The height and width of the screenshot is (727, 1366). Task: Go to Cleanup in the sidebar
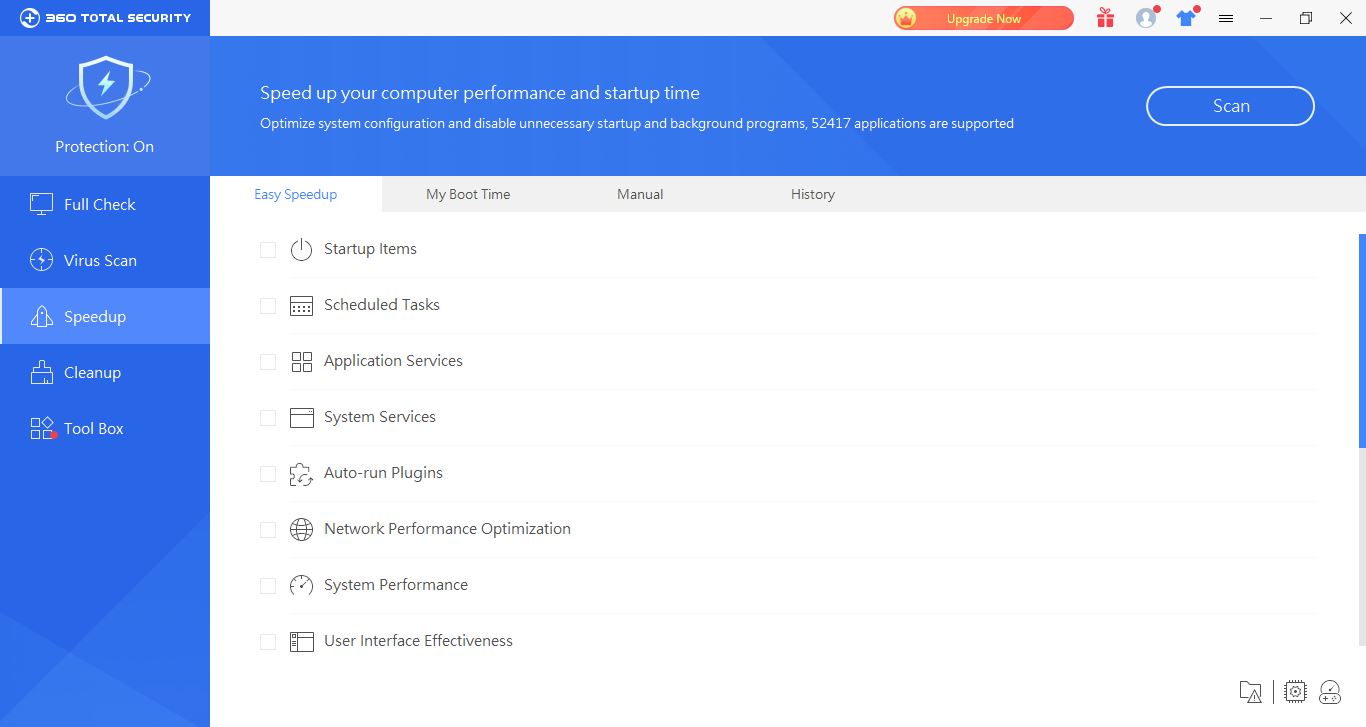pyautogui.click(x=92, y=372)
